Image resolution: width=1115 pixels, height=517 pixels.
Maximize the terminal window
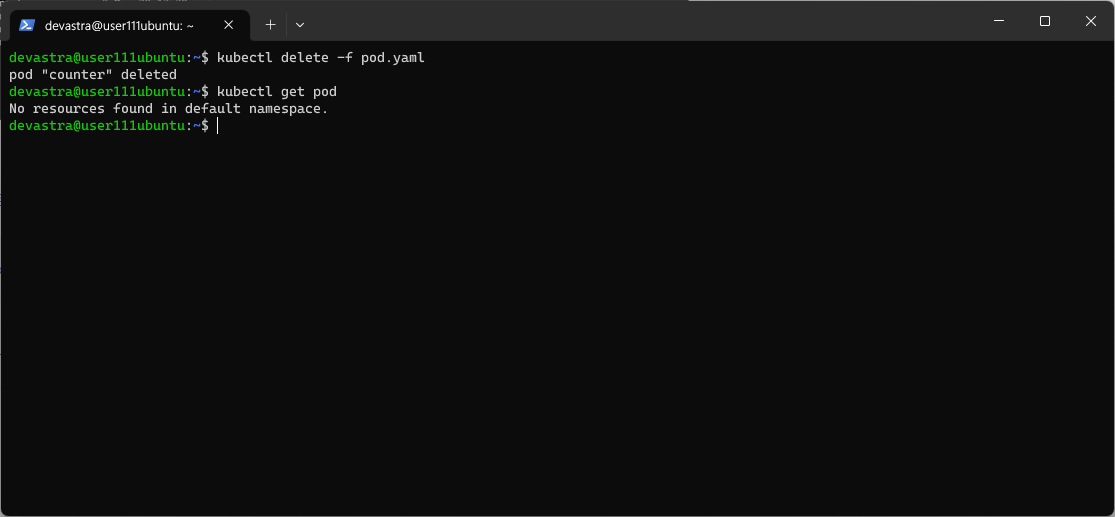1045,21
